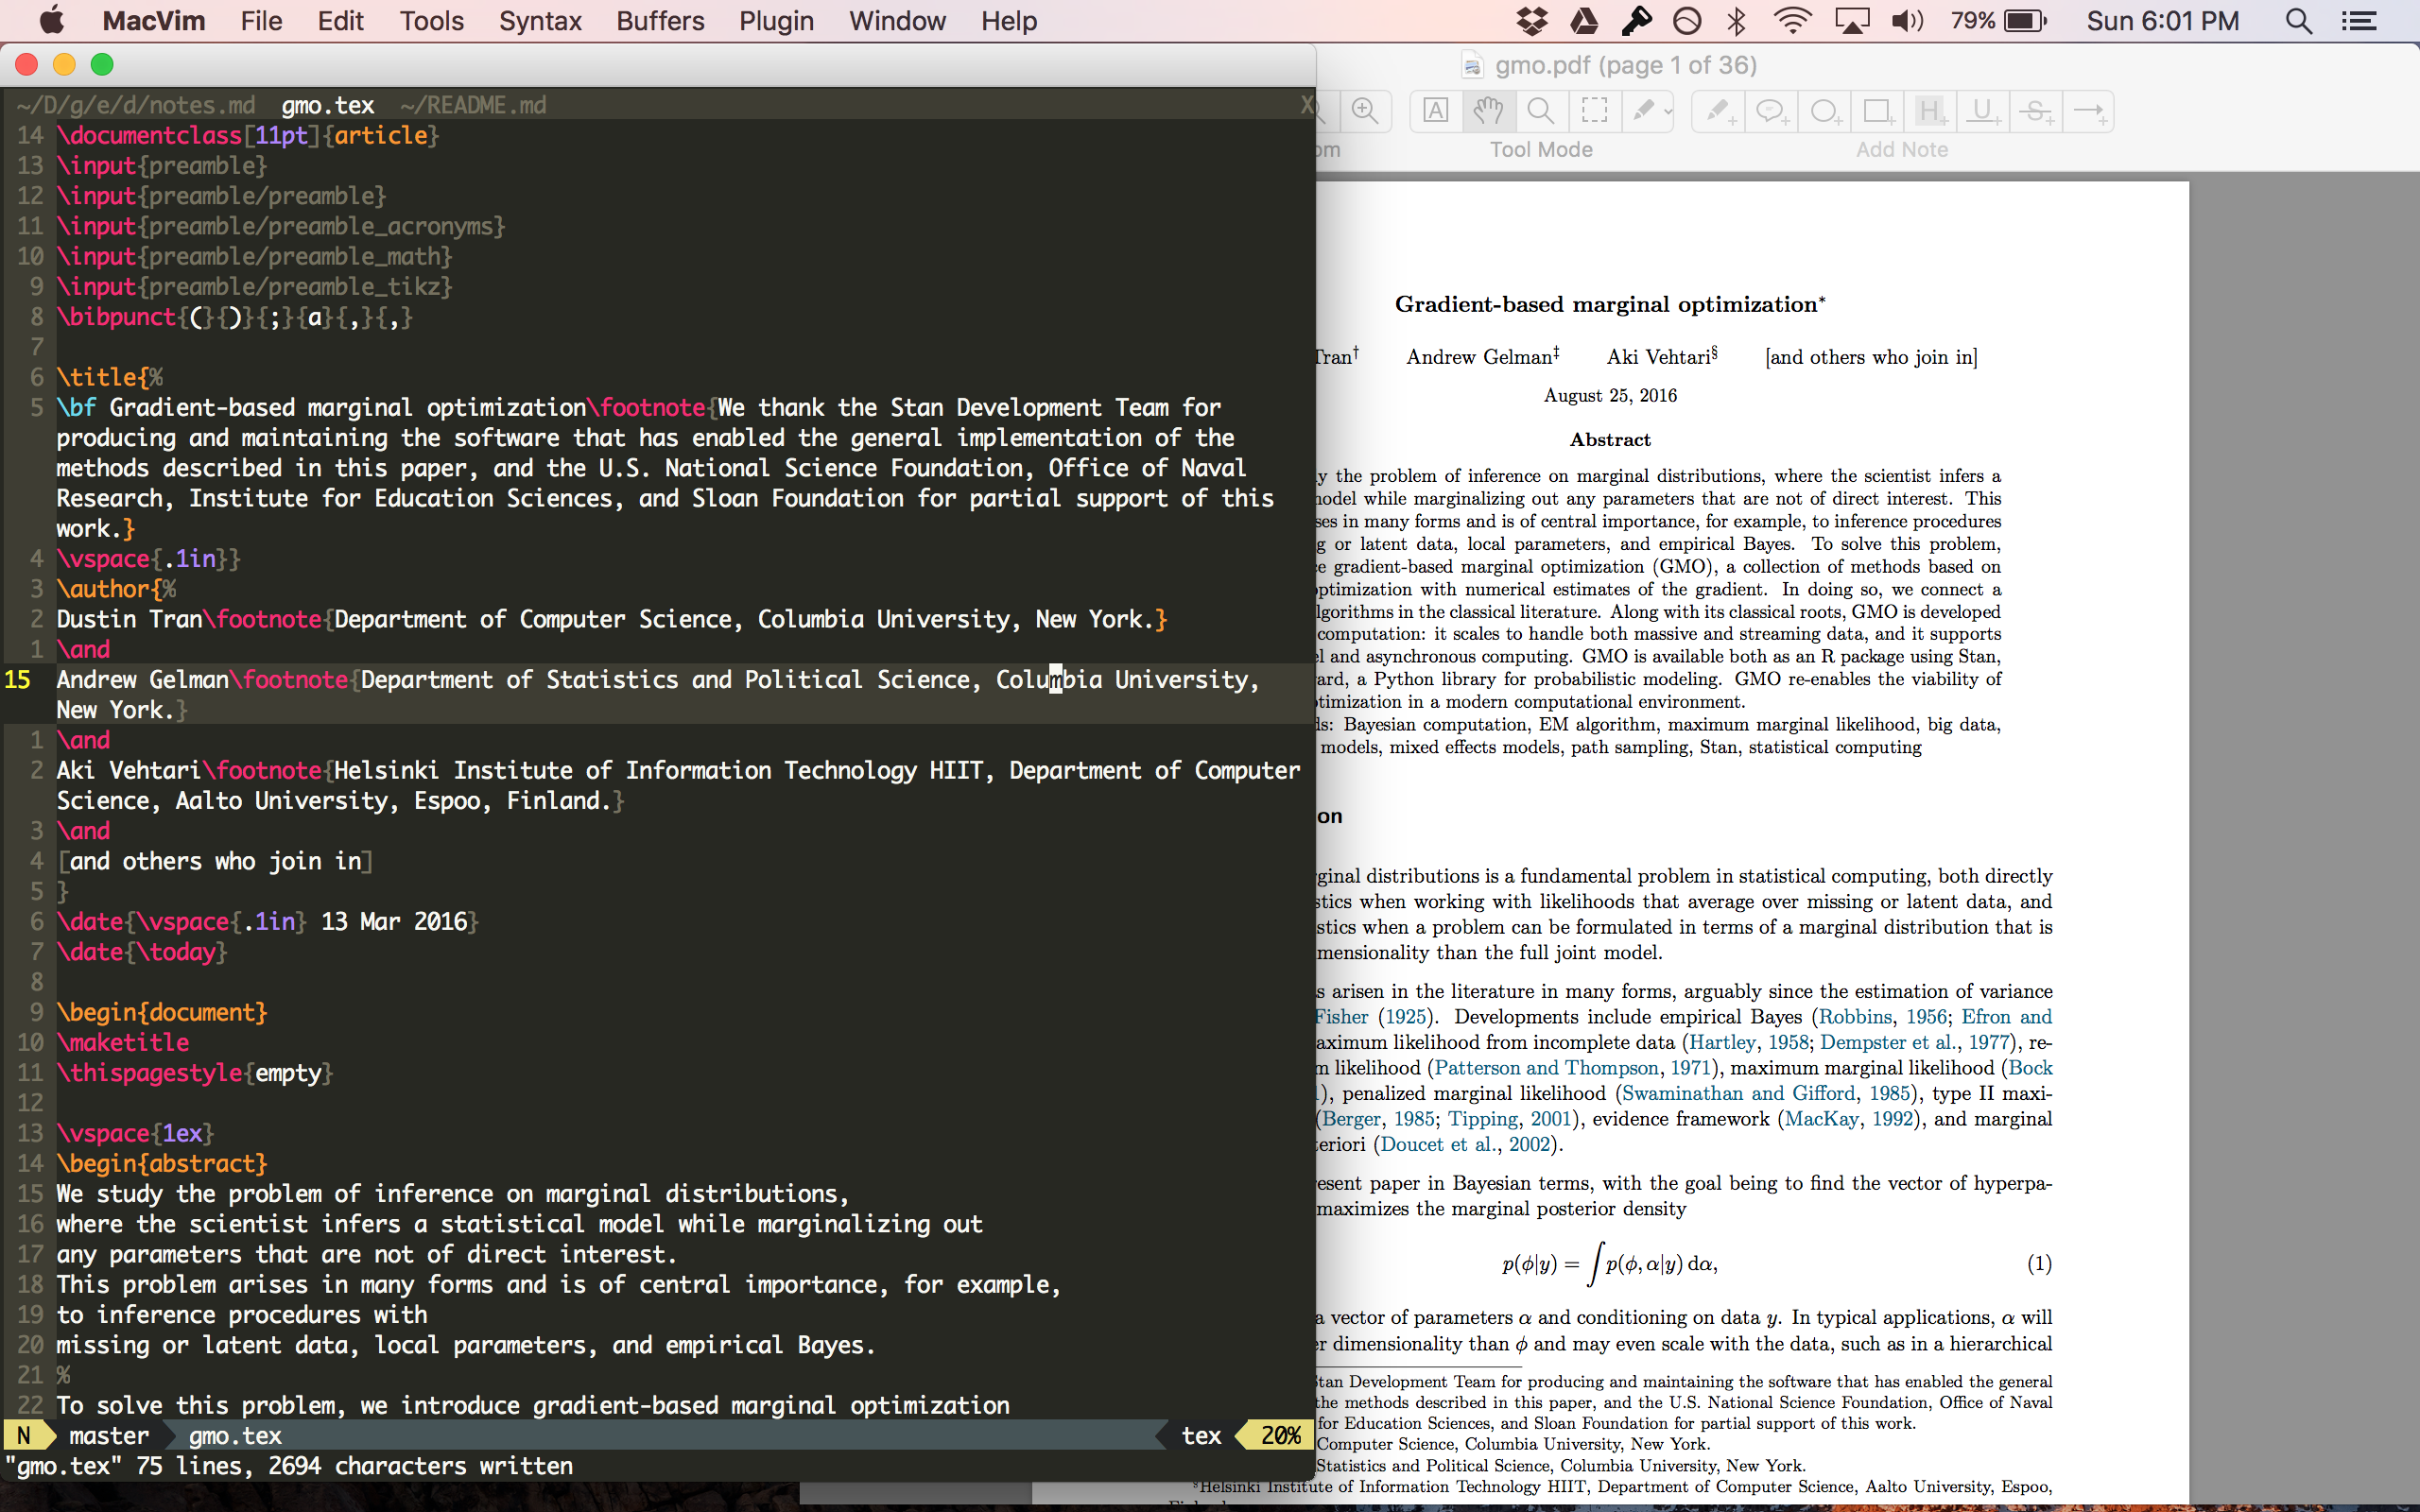Viewport: 2420px width, 1512px height.
Task: Add a strikeout note
Action: 2036,111
